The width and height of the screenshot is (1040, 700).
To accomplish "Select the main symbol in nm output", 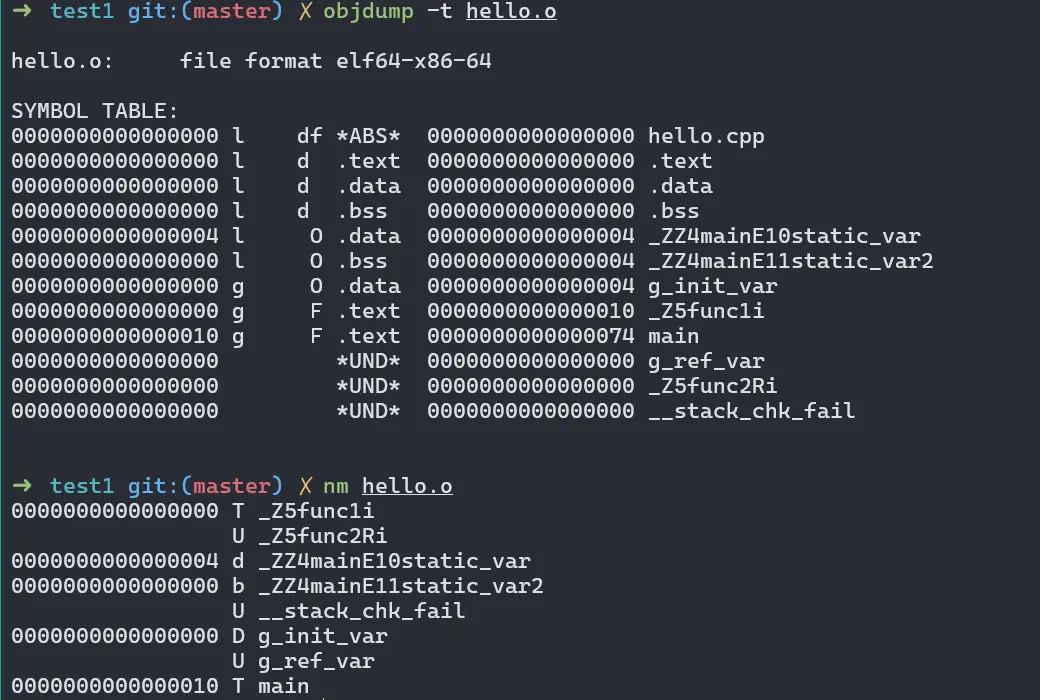I will point(283,686).
